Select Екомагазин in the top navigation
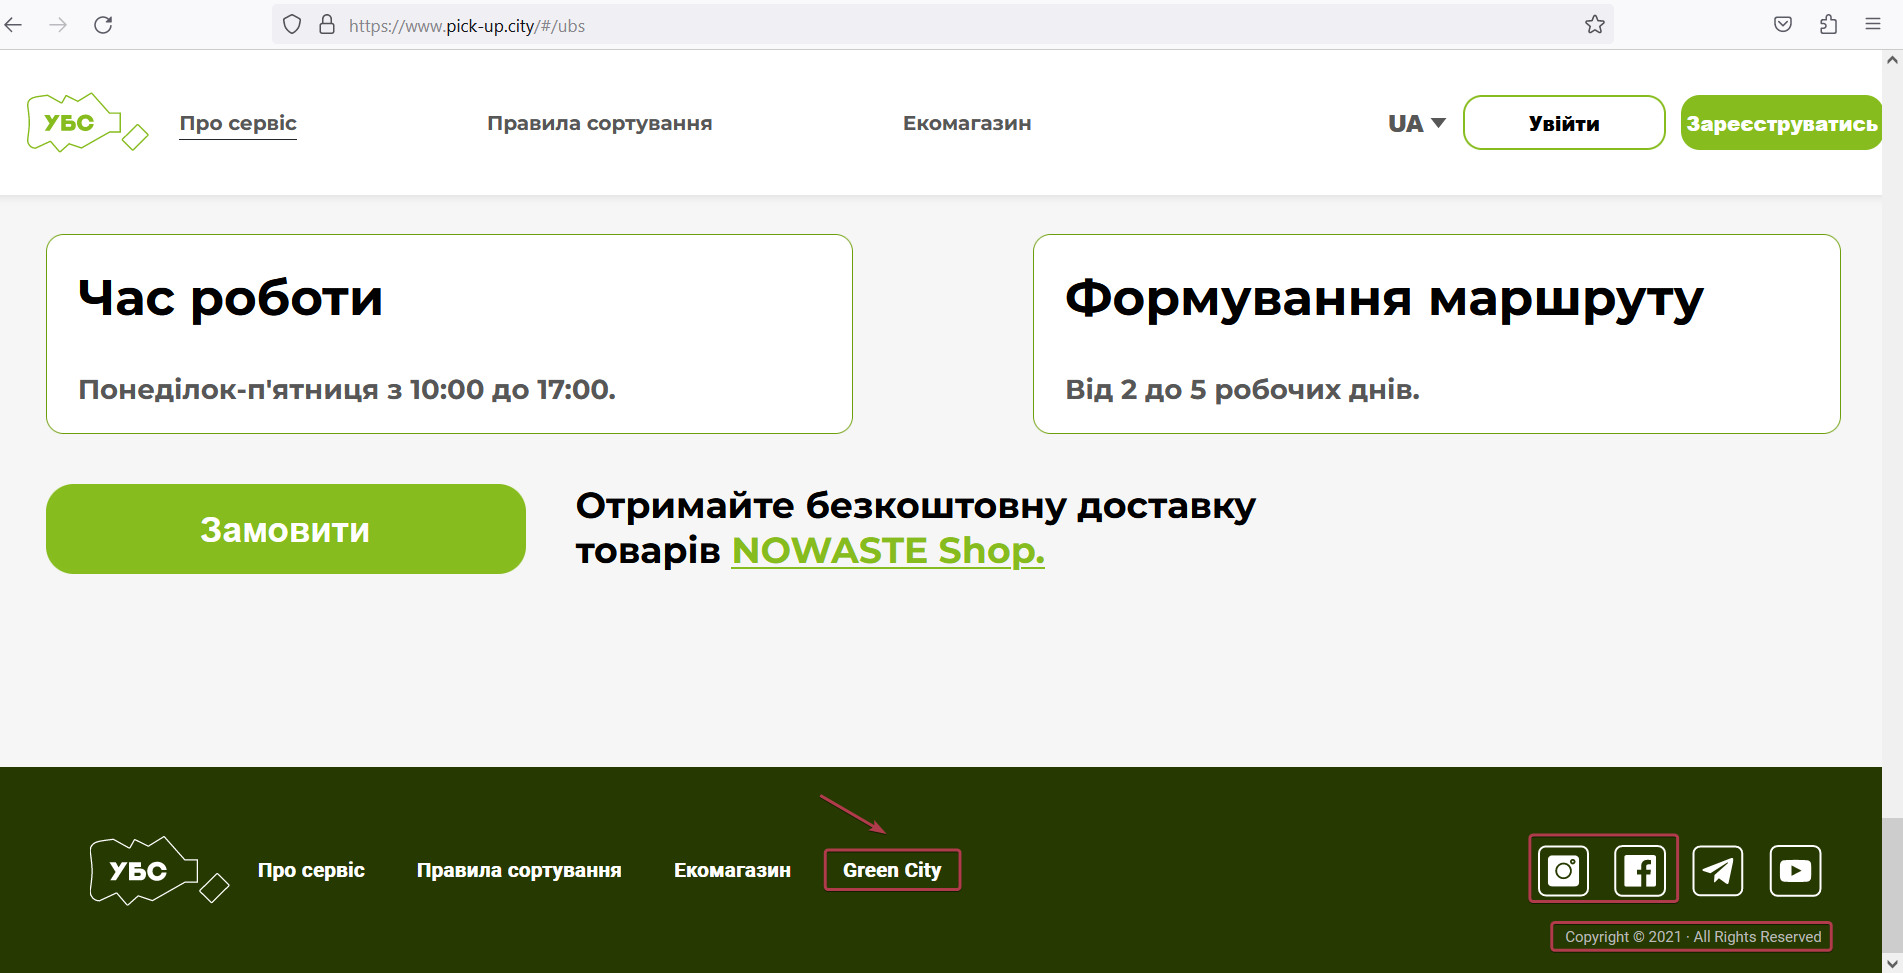This screenshot has height=973, width=1903. (967, 122)
